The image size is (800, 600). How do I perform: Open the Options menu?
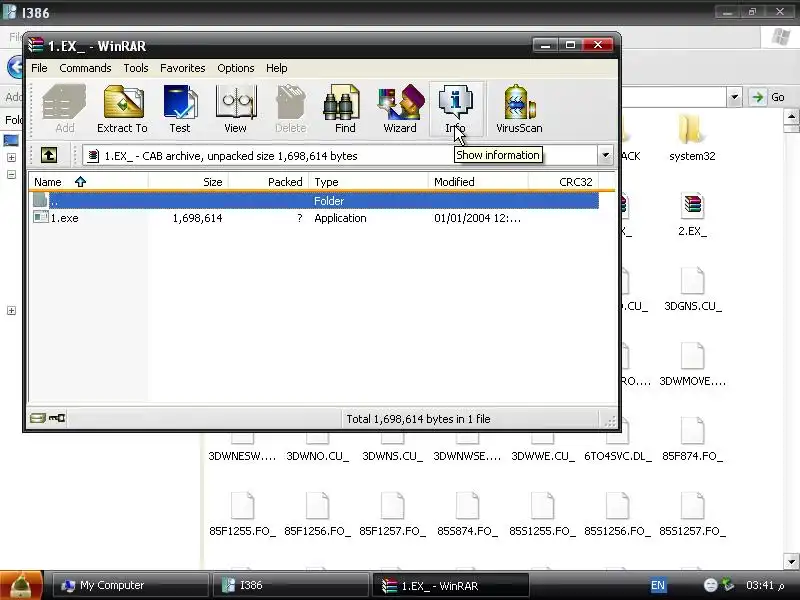(x=236, y=68)
